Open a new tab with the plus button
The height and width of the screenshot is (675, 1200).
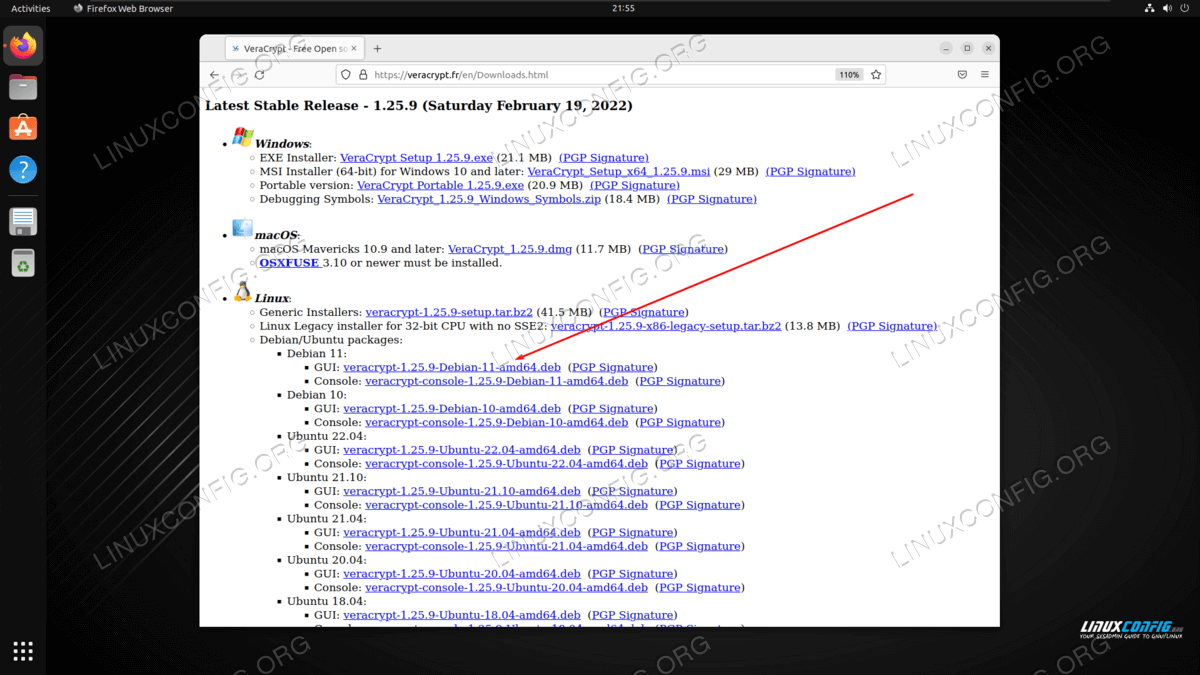(377, 48)
